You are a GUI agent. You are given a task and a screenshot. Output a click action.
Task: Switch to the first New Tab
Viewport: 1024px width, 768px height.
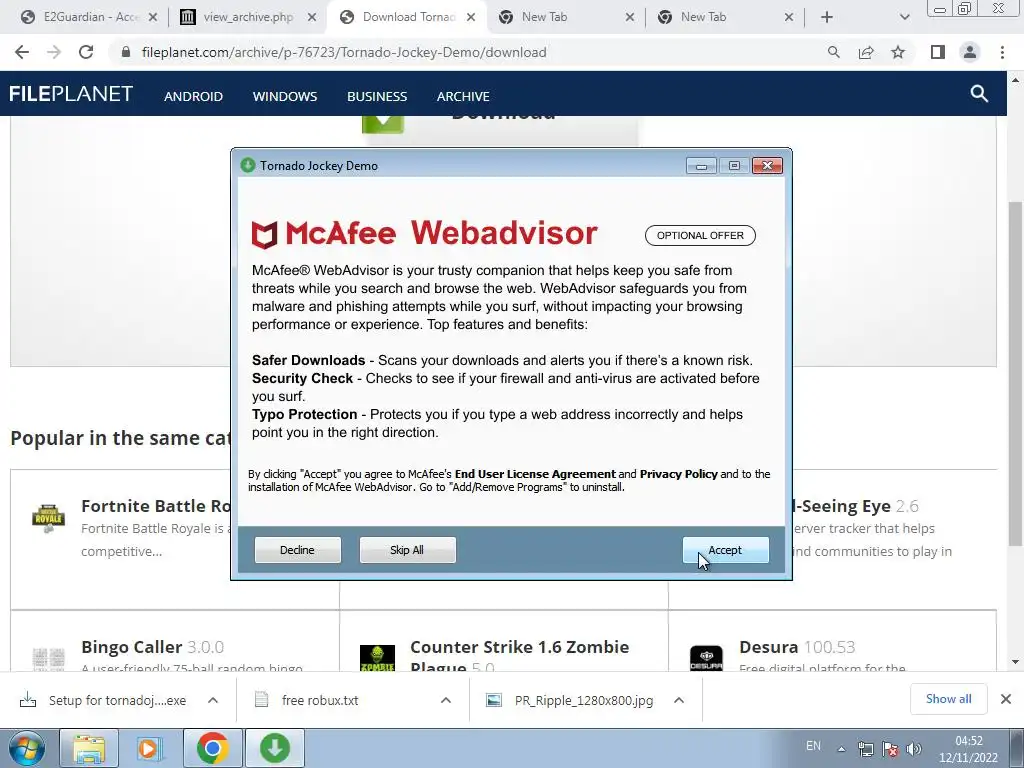566,17
